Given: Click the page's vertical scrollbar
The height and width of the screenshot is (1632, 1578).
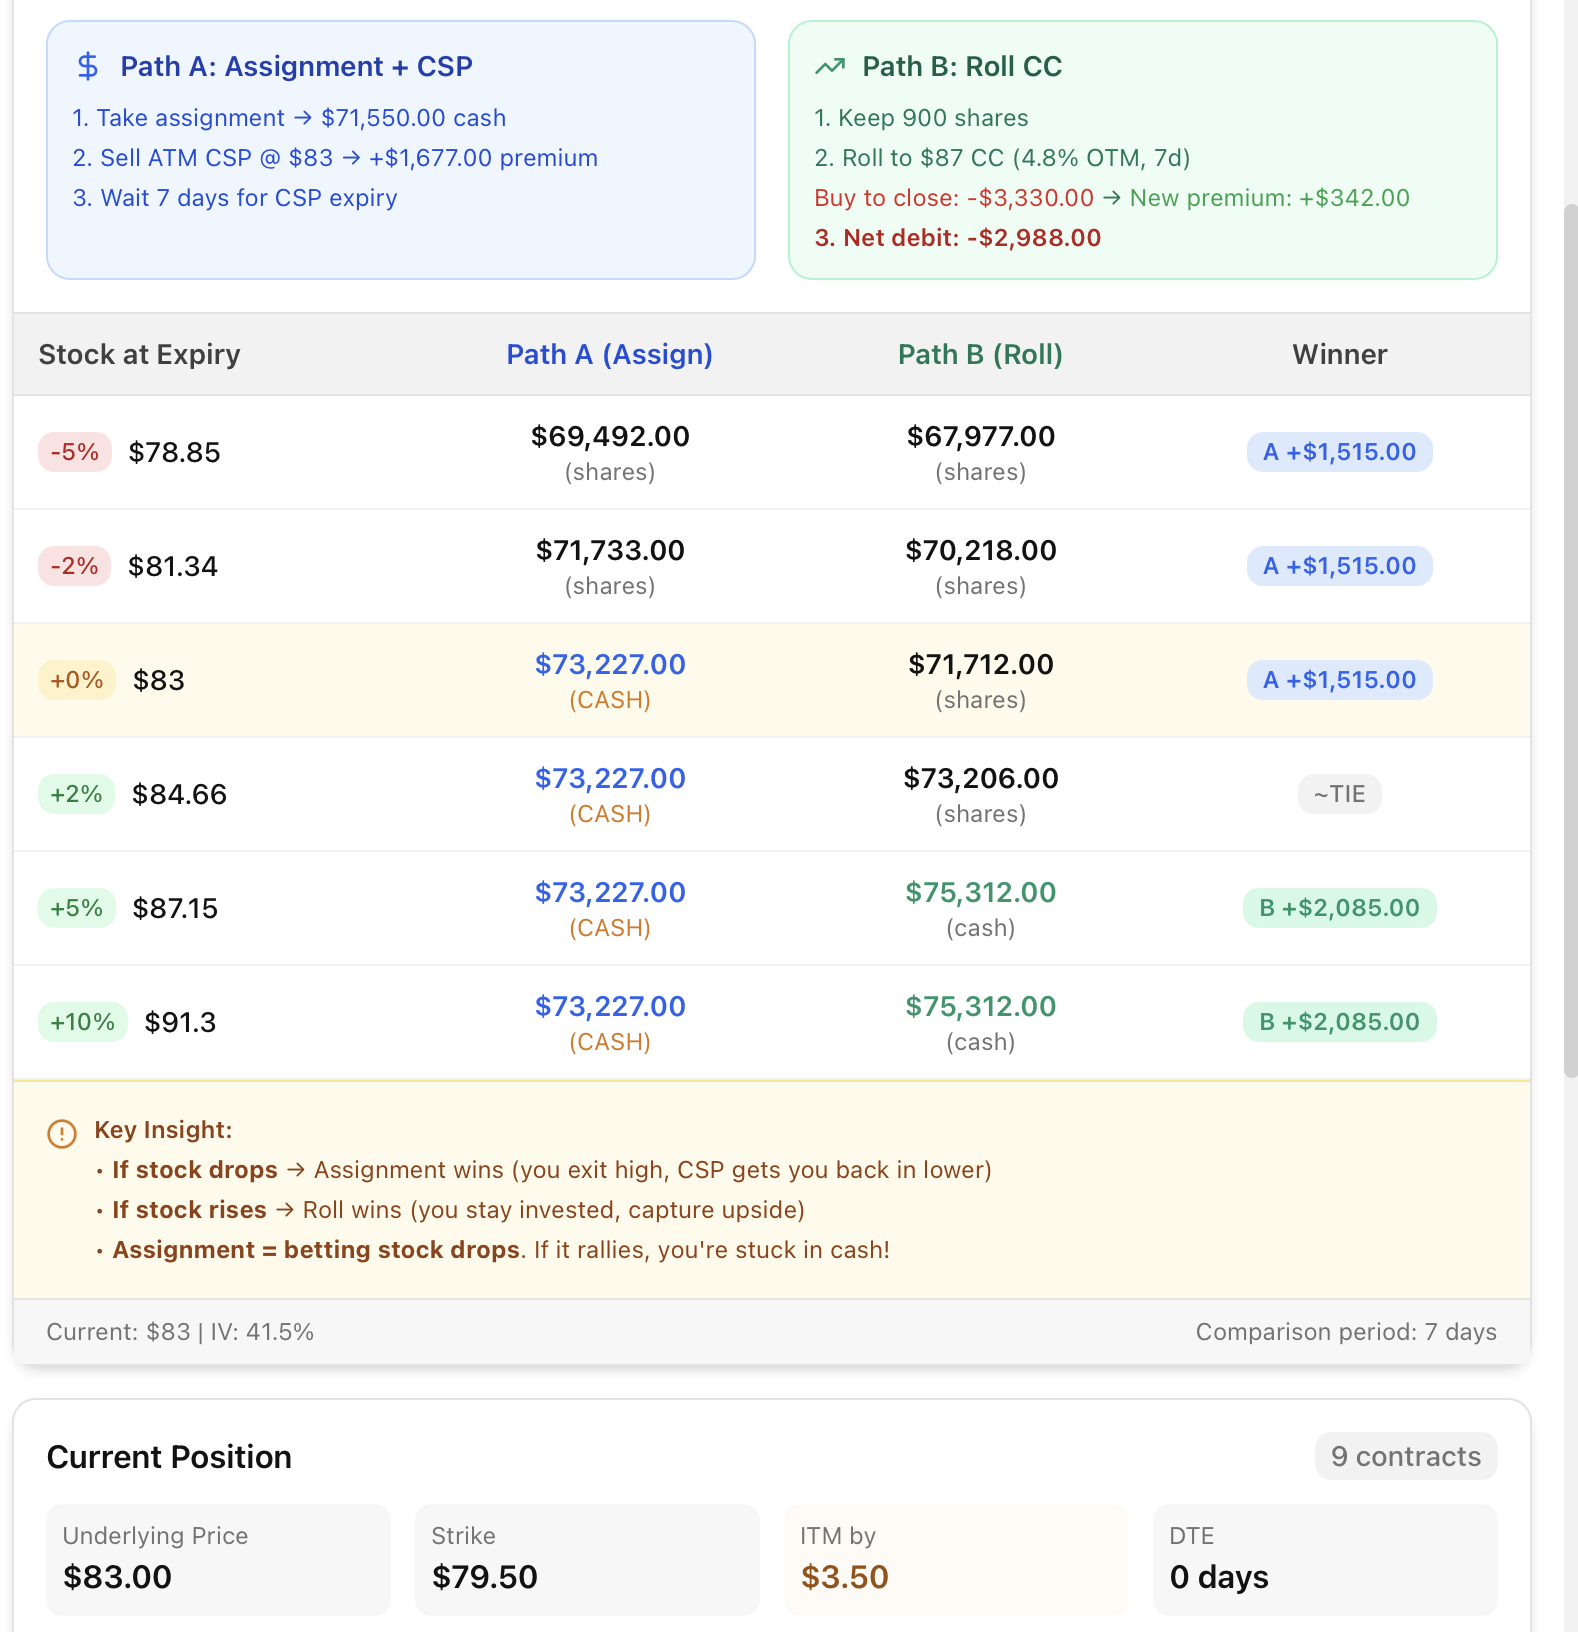Looking at the screenshot, I should click(x=1570, y=640).
